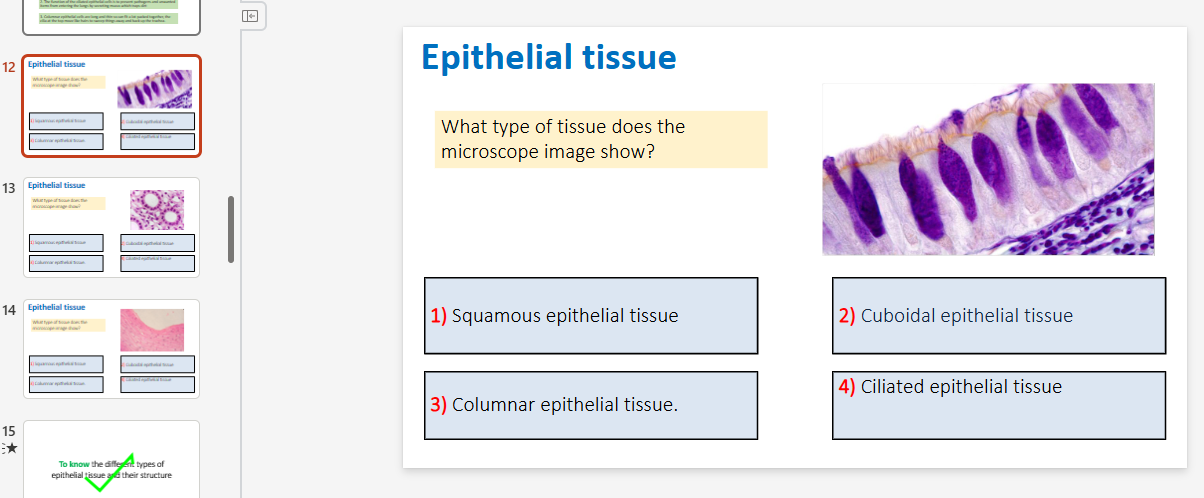Screen dimensions: 1204x498
Task: Select the 'Ciliated epithelial tissue' box
Action: coord(999,405)
